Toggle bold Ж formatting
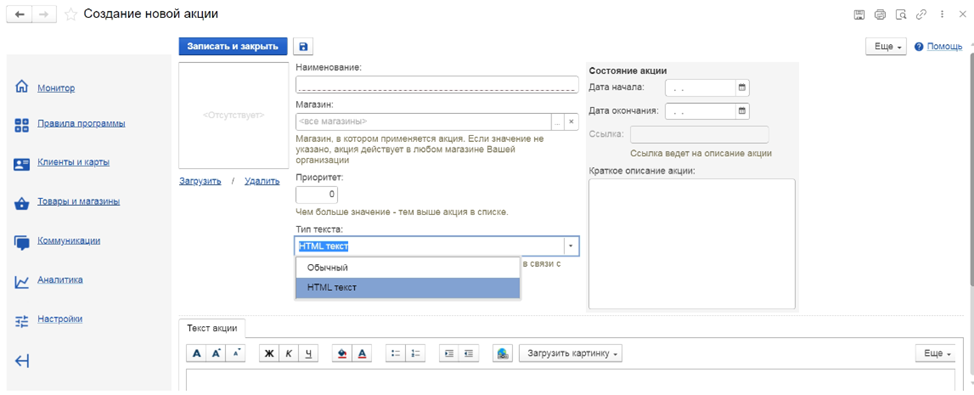 269,353
